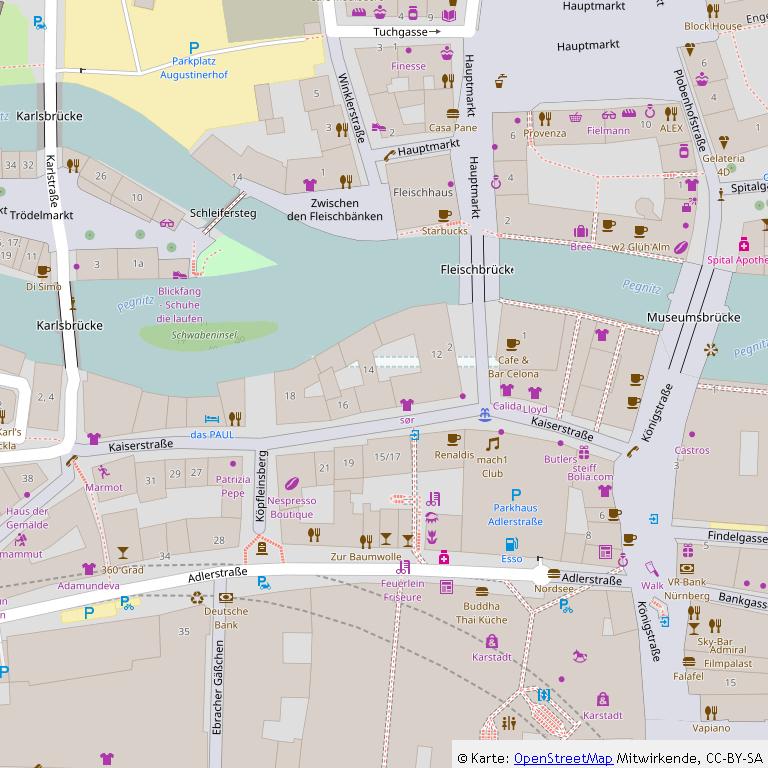768x768 pixels.
Task: Select the recycling icon on Adlerstraße
Action: pos(197,598)
